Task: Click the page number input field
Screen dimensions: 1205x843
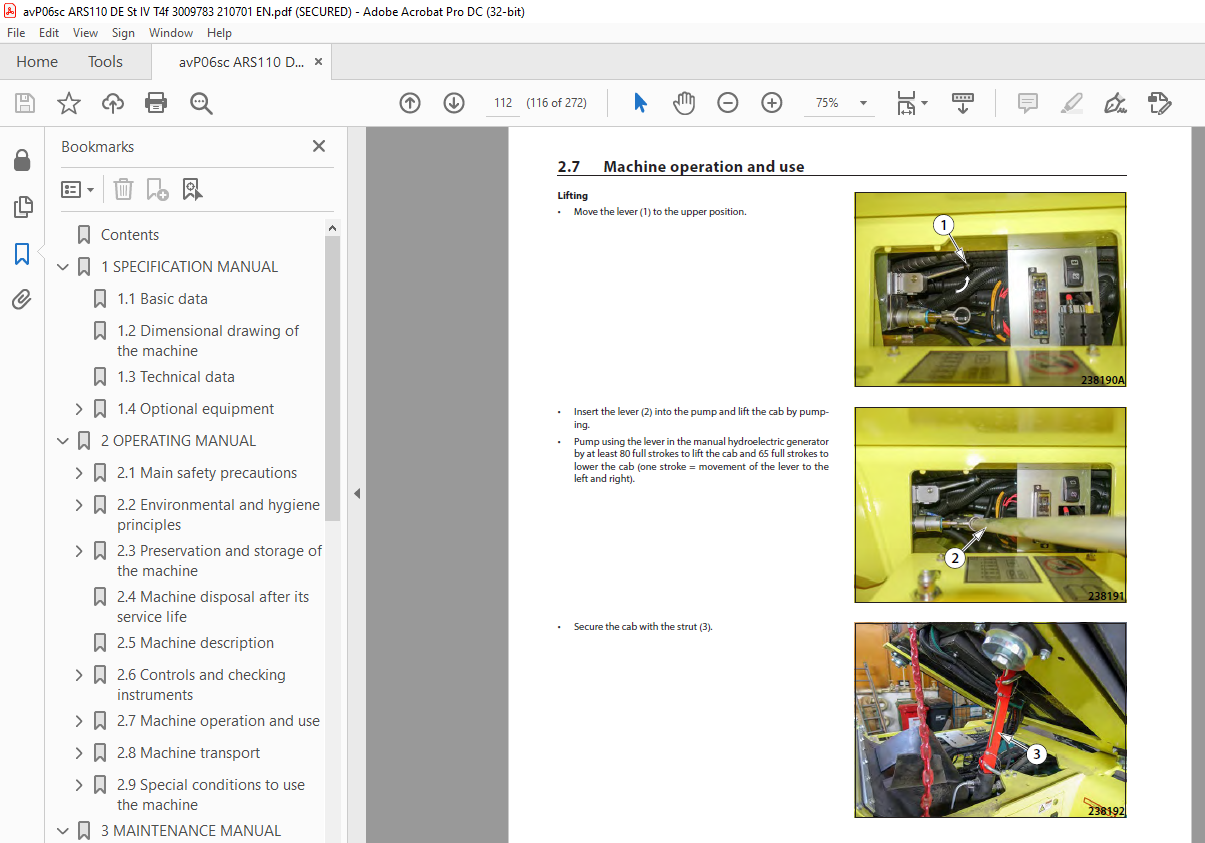Action: pos(503,103)
